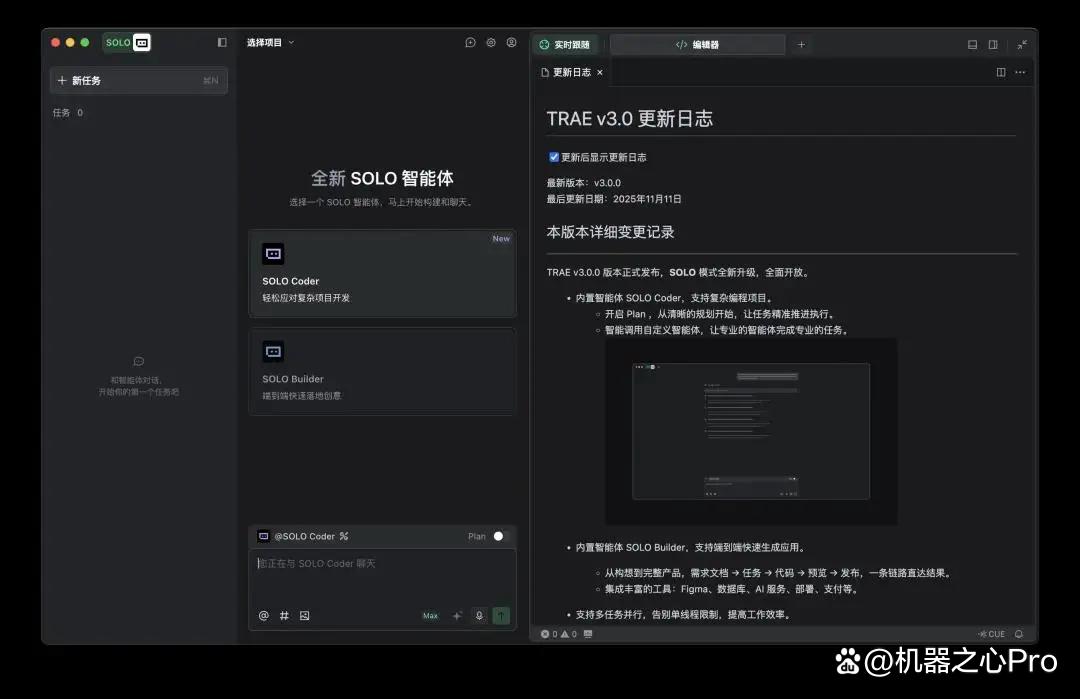
Task: Collapse the left sidebar panel icon
Action: [222, 43]
